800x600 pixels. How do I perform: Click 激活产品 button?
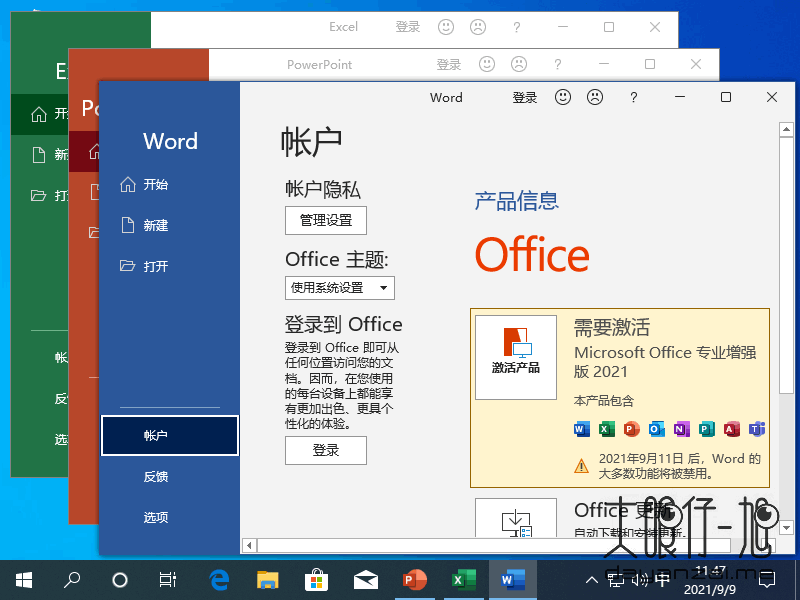515,357
